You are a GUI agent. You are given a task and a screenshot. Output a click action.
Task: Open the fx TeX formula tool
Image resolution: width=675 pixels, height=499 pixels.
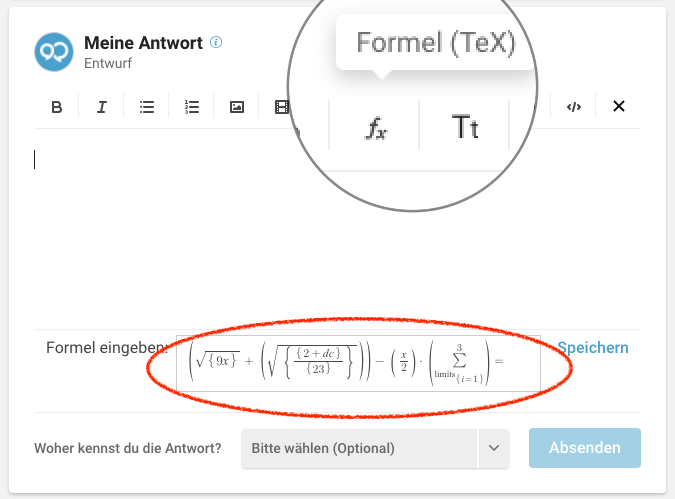pyautogui.click(x=376, y=128)
